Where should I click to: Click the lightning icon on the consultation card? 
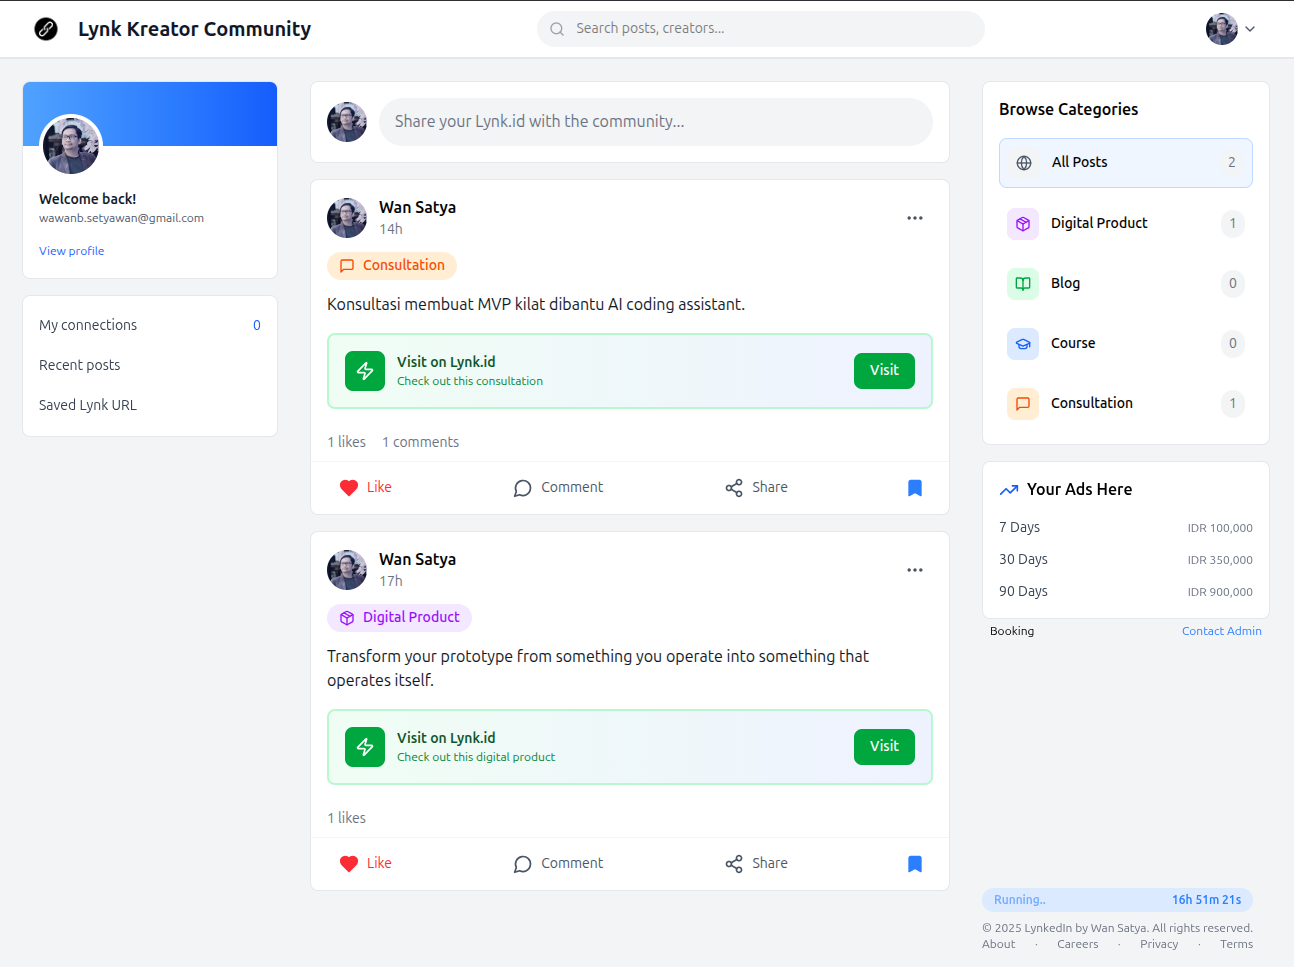[x=365, y=371]
